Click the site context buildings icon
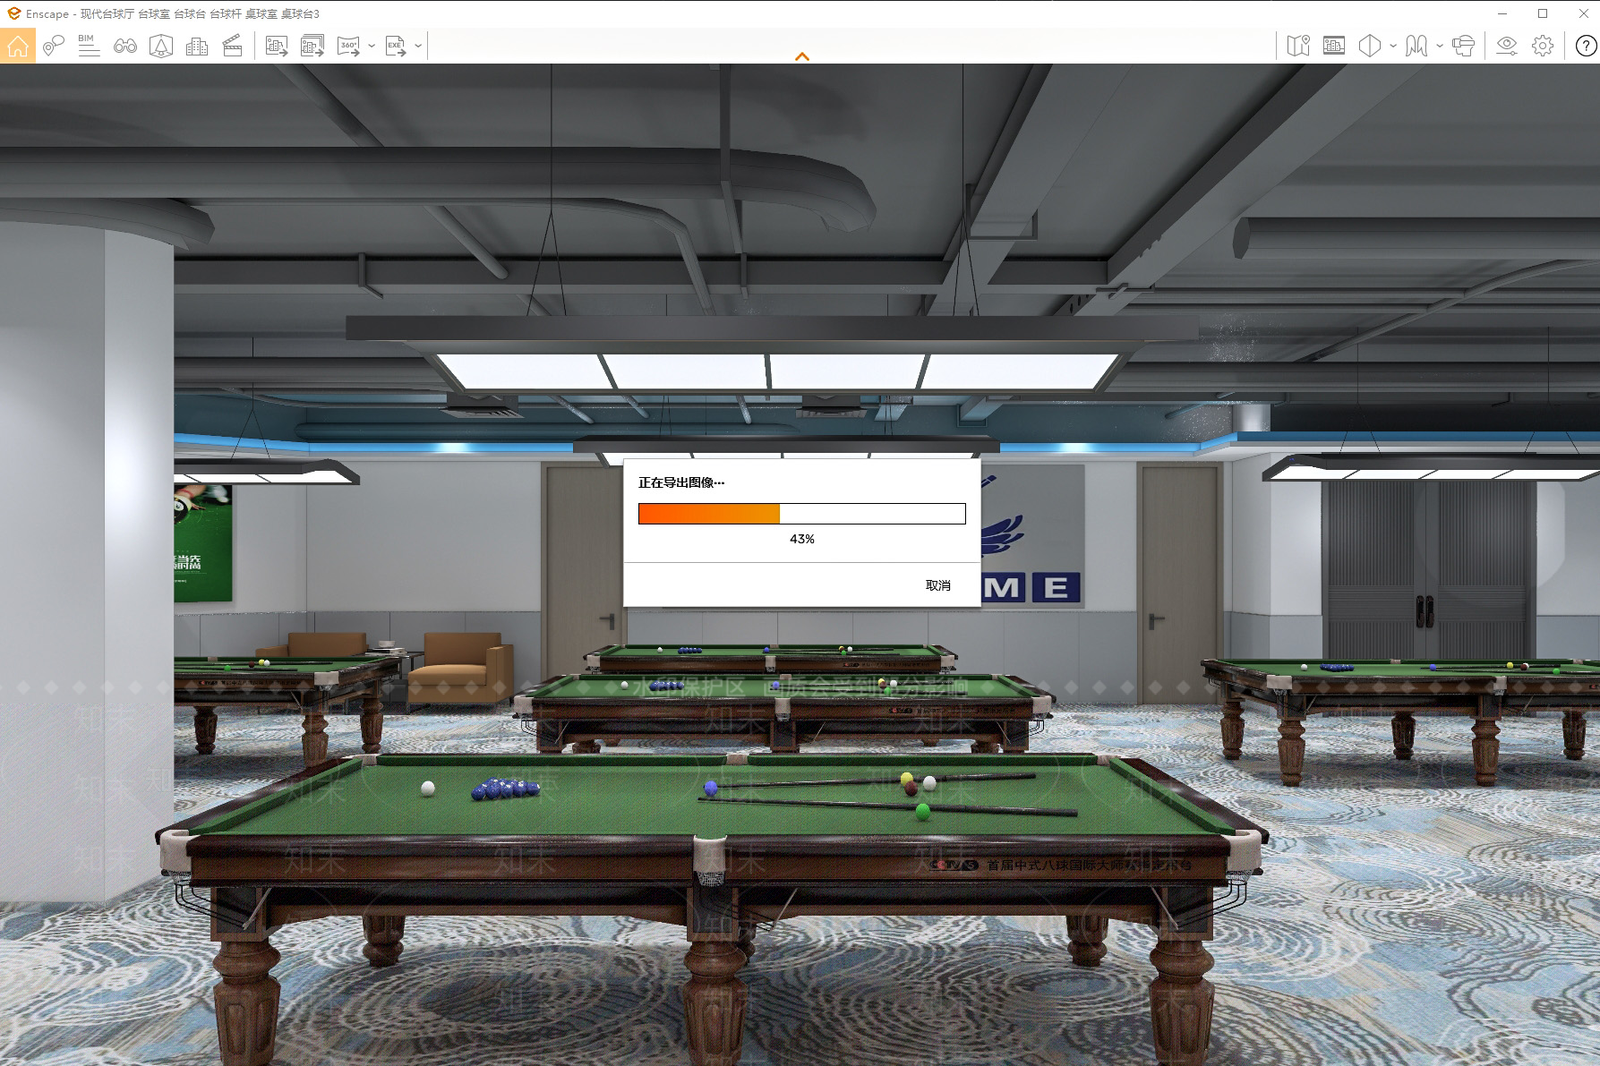This screenshot has height=1066, width=1600. coord(197,46)
